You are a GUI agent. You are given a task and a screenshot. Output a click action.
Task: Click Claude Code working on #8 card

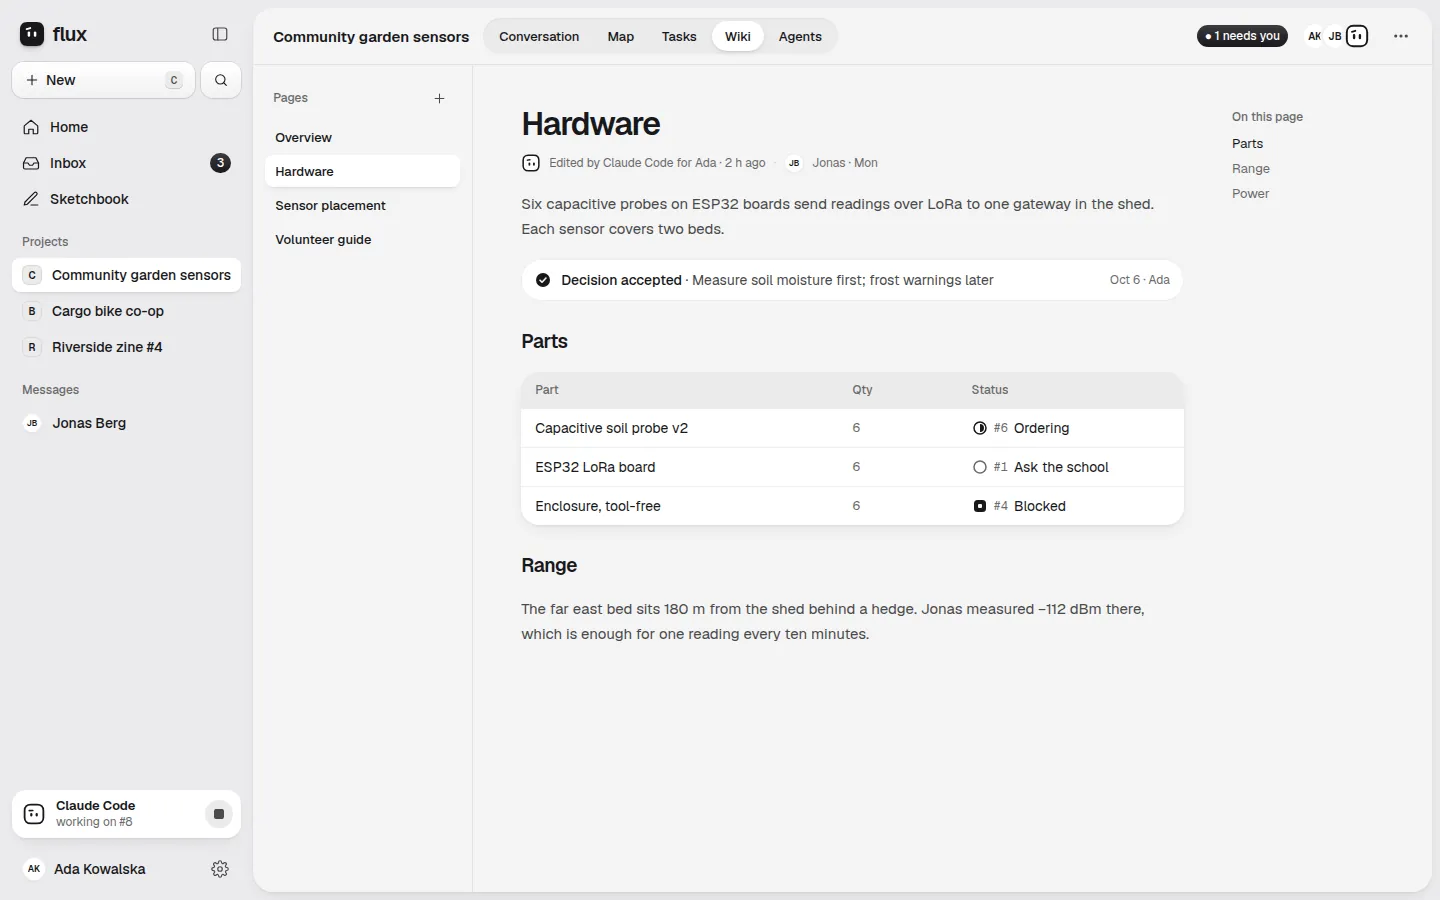tap(126, 814)
